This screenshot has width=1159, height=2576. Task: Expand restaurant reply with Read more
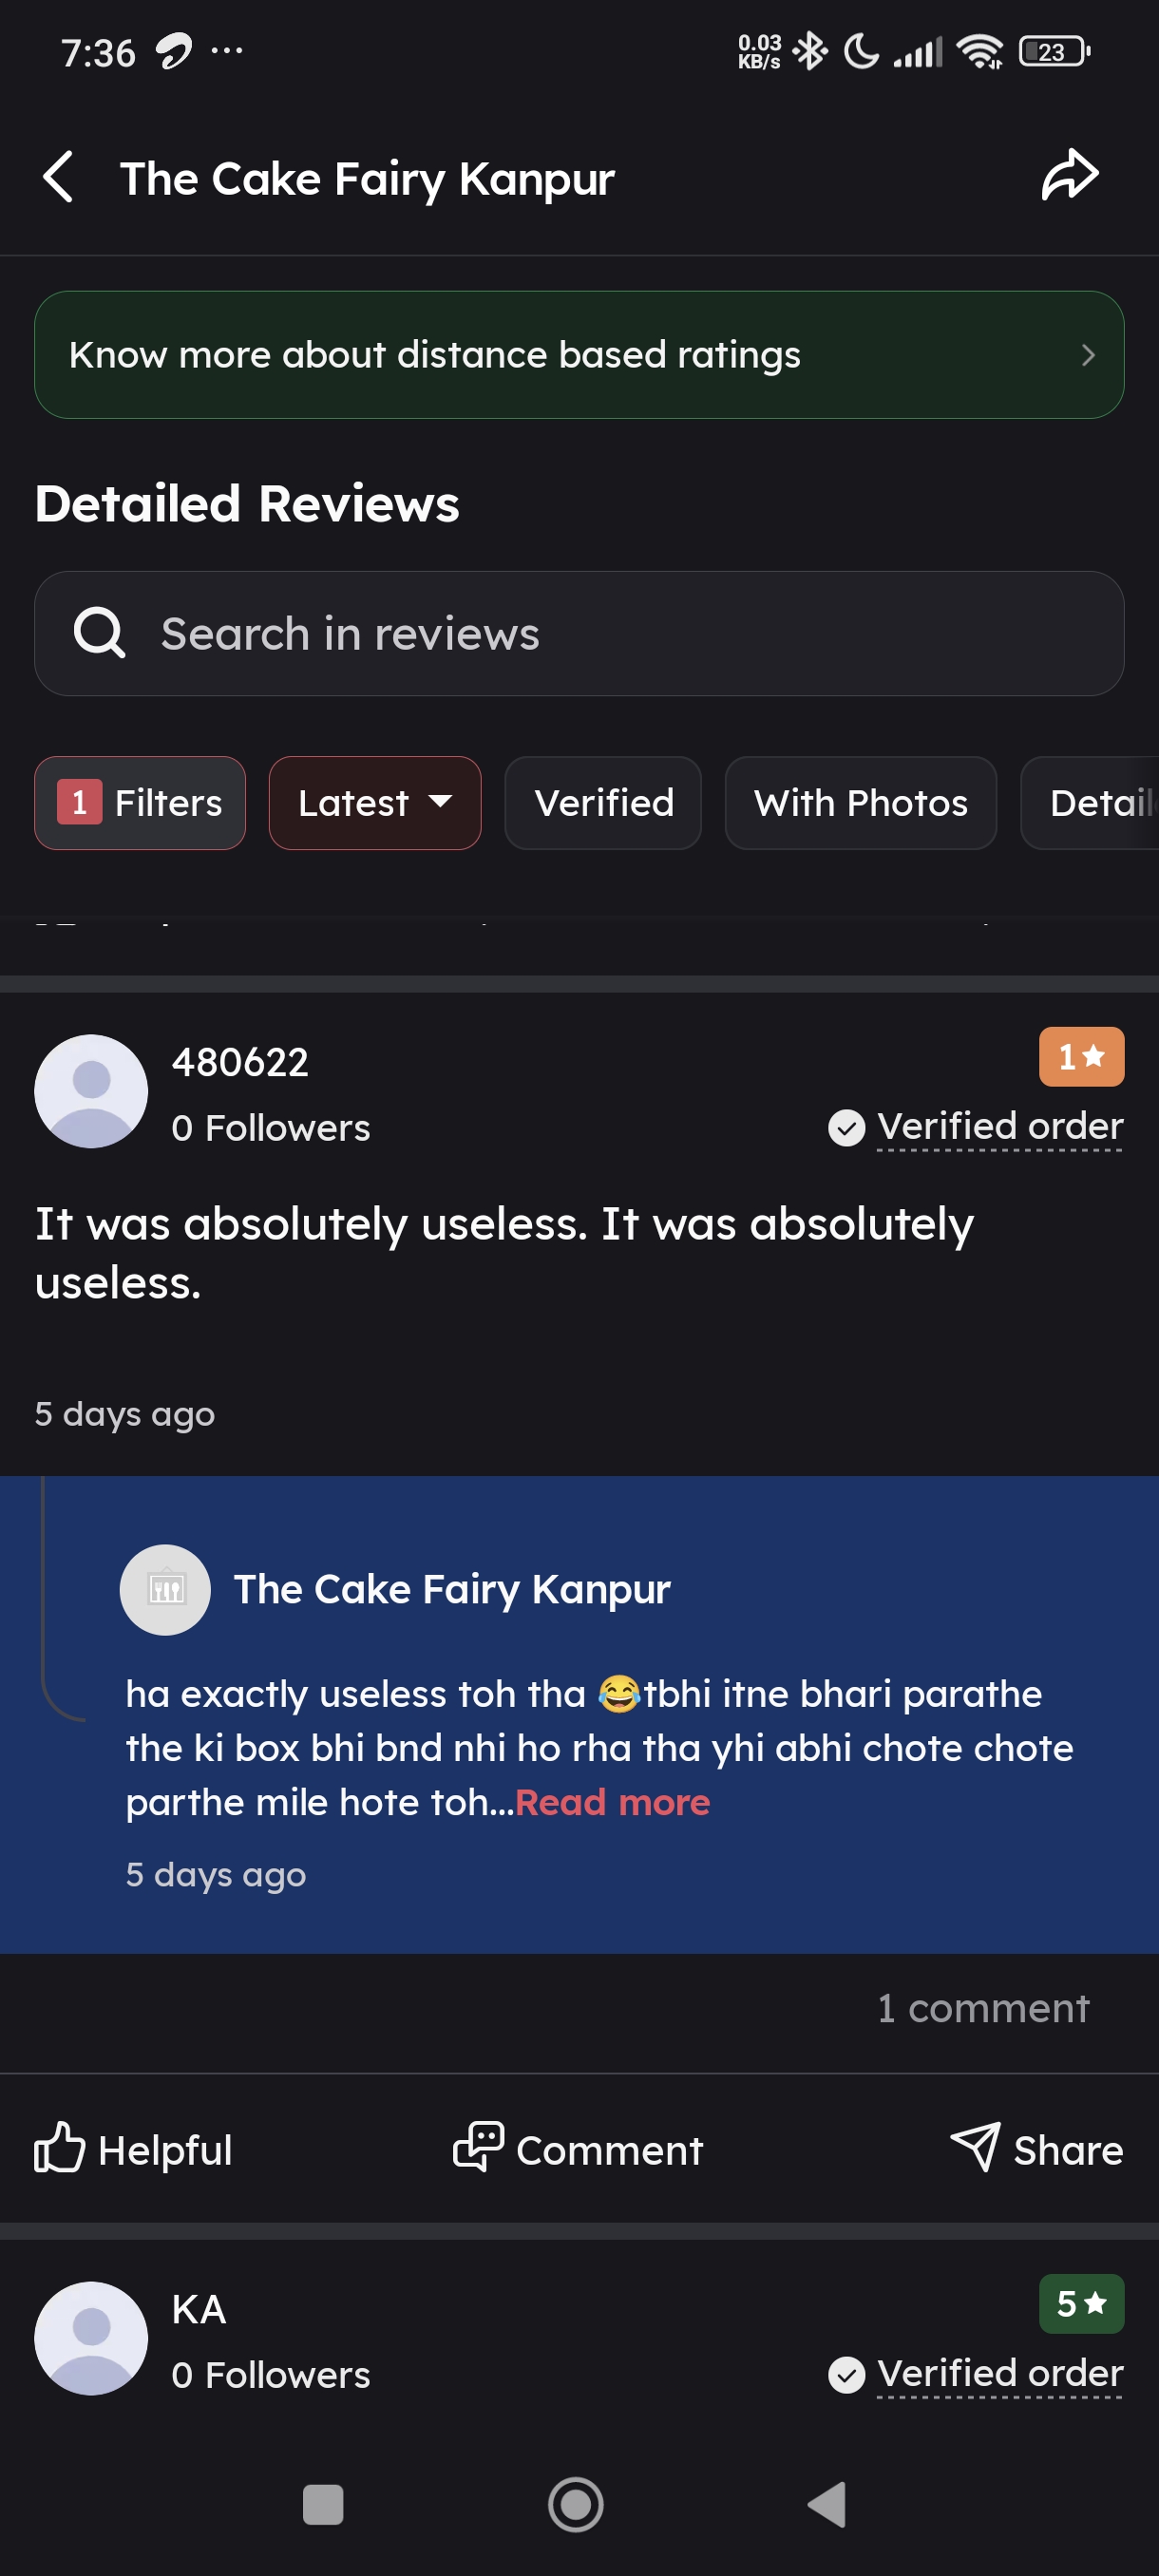(x=612, y=1802)
